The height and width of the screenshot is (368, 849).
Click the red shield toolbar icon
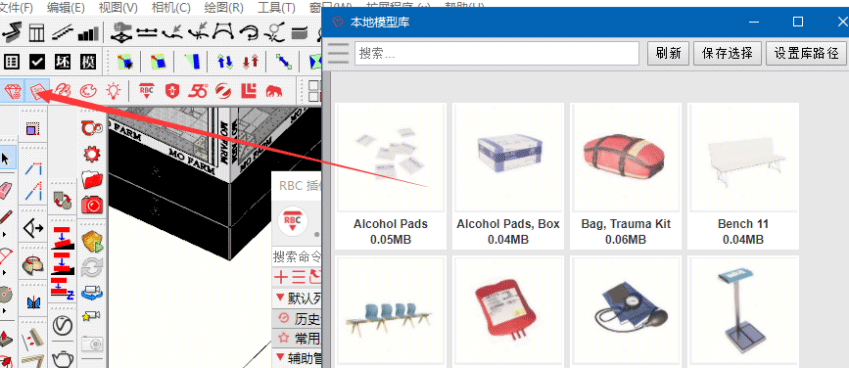point(172,90)
